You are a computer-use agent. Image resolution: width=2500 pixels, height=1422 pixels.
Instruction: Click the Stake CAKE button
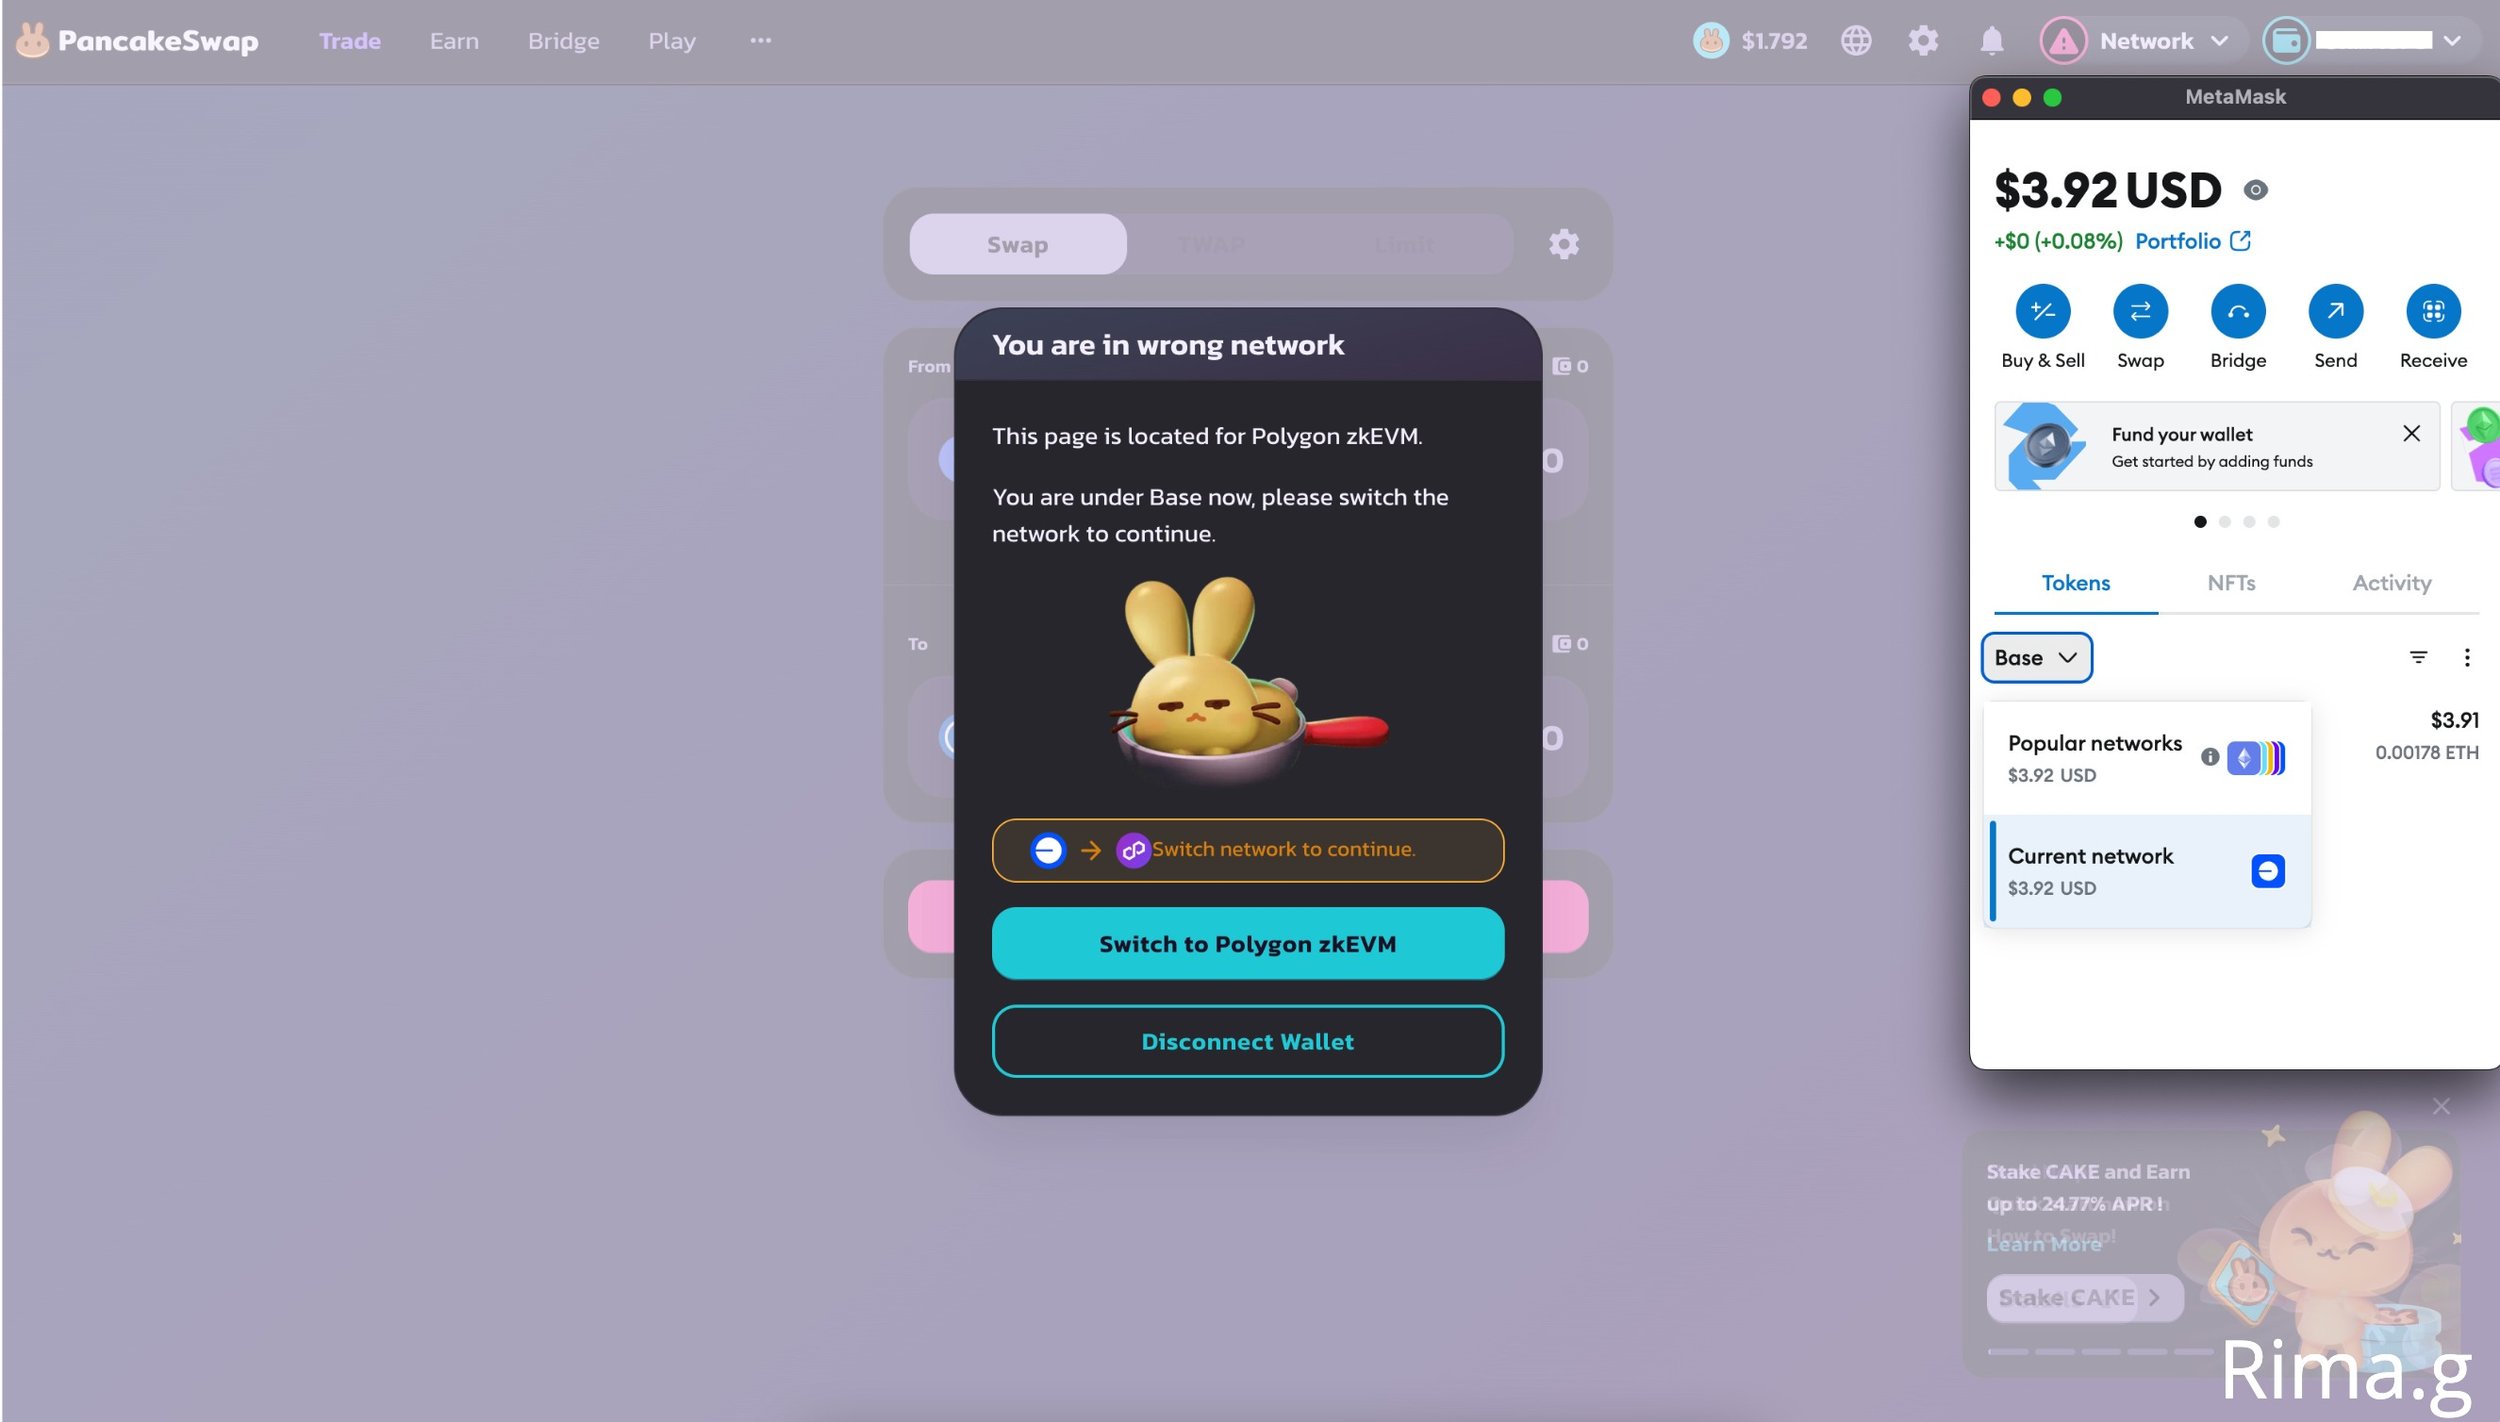[2084, 1297]
